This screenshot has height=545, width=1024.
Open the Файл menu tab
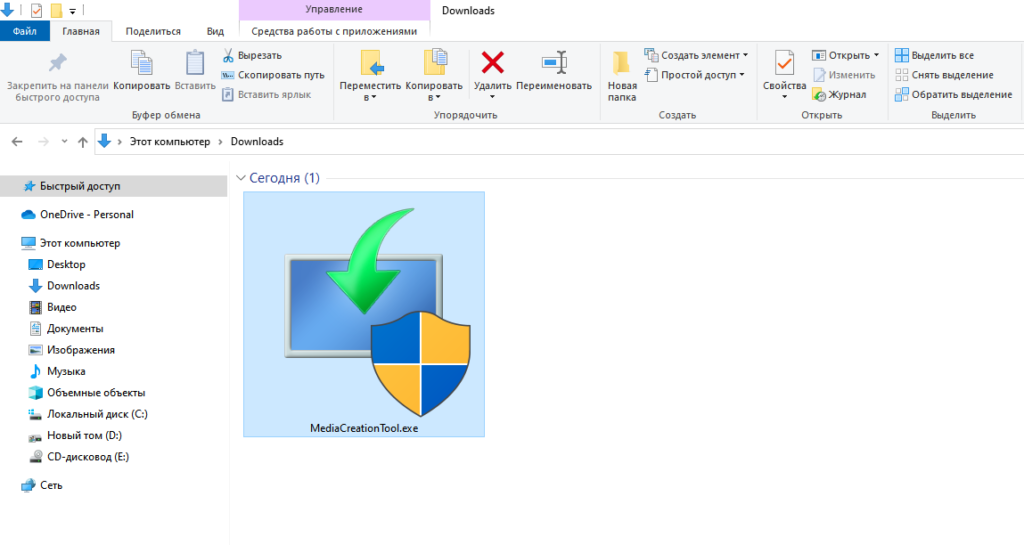(x=25, y=31)
